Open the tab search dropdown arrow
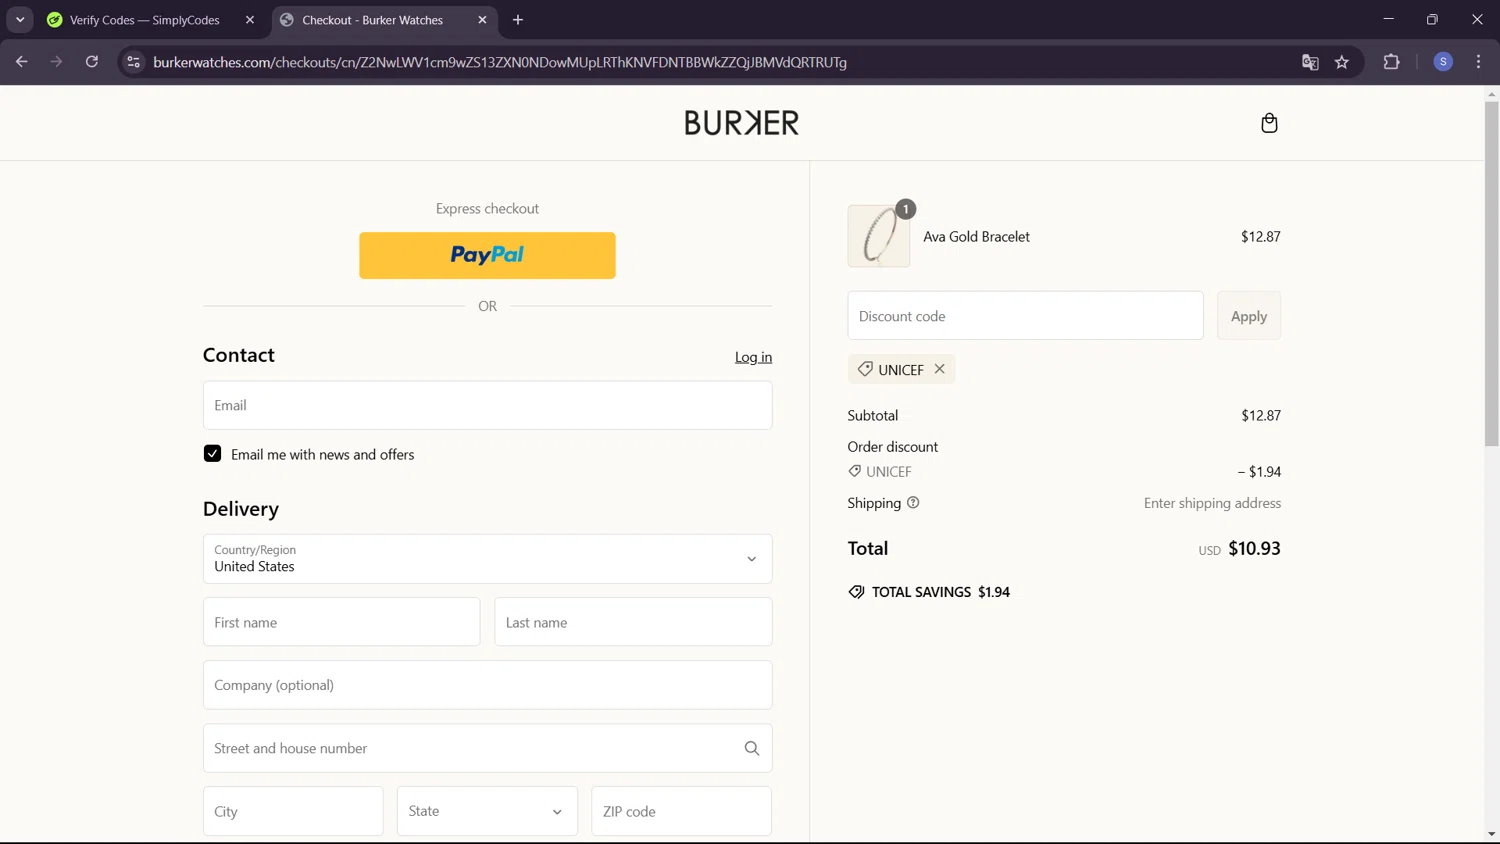Viewport: 1500px width, 844px height. click(x=20, y=20)
